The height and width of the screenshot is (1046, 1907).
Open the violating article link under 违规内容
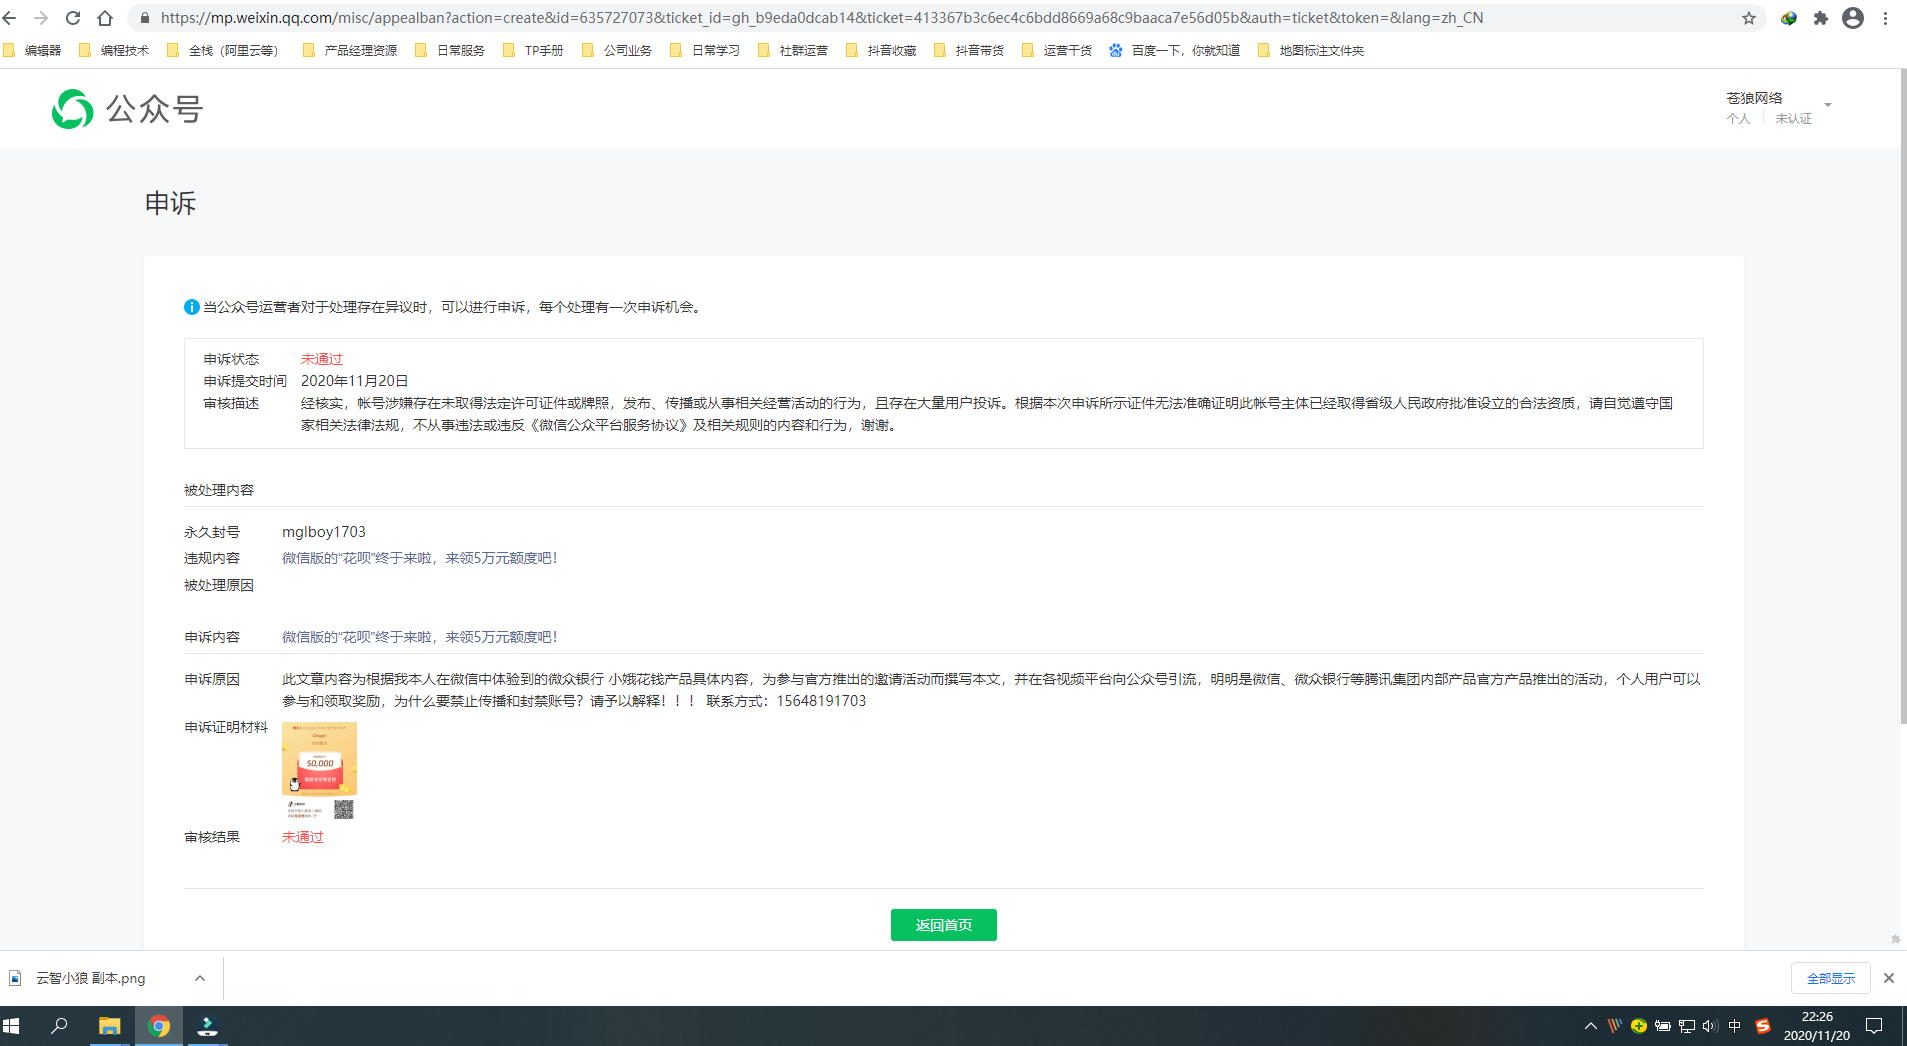(x=419, y=558)
